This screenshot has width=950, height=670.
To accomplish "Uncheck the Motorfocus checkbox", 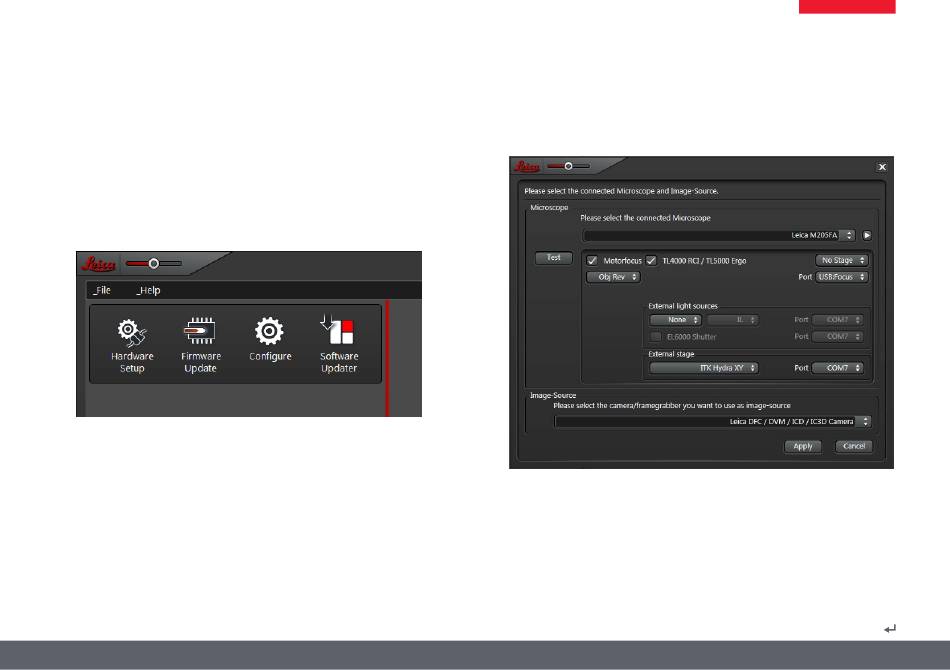I will [593, 261].
